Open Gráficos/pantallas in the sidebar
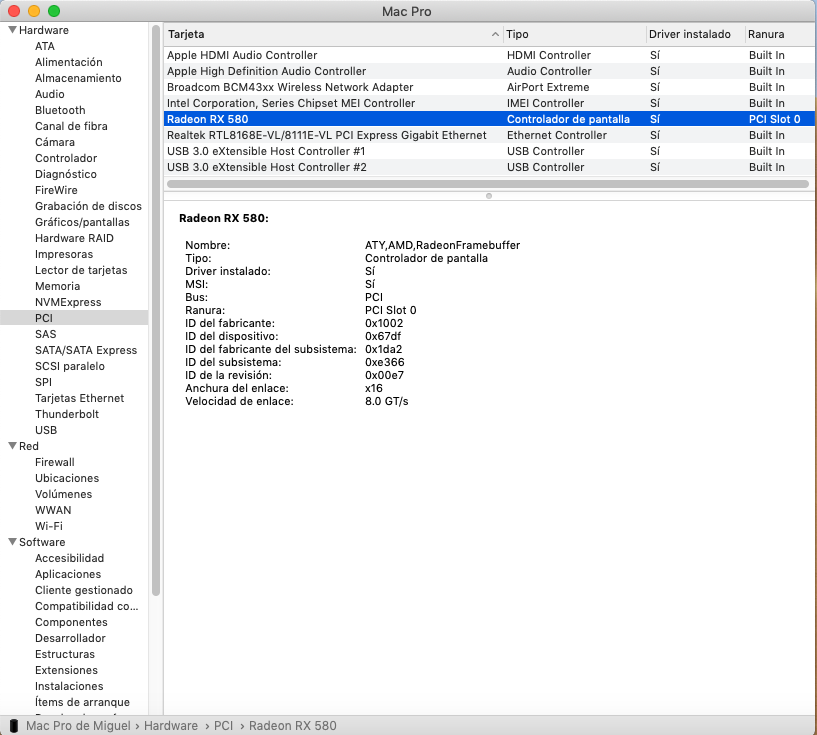This screenshot has height=735, width=817. (x=82, y=222)
